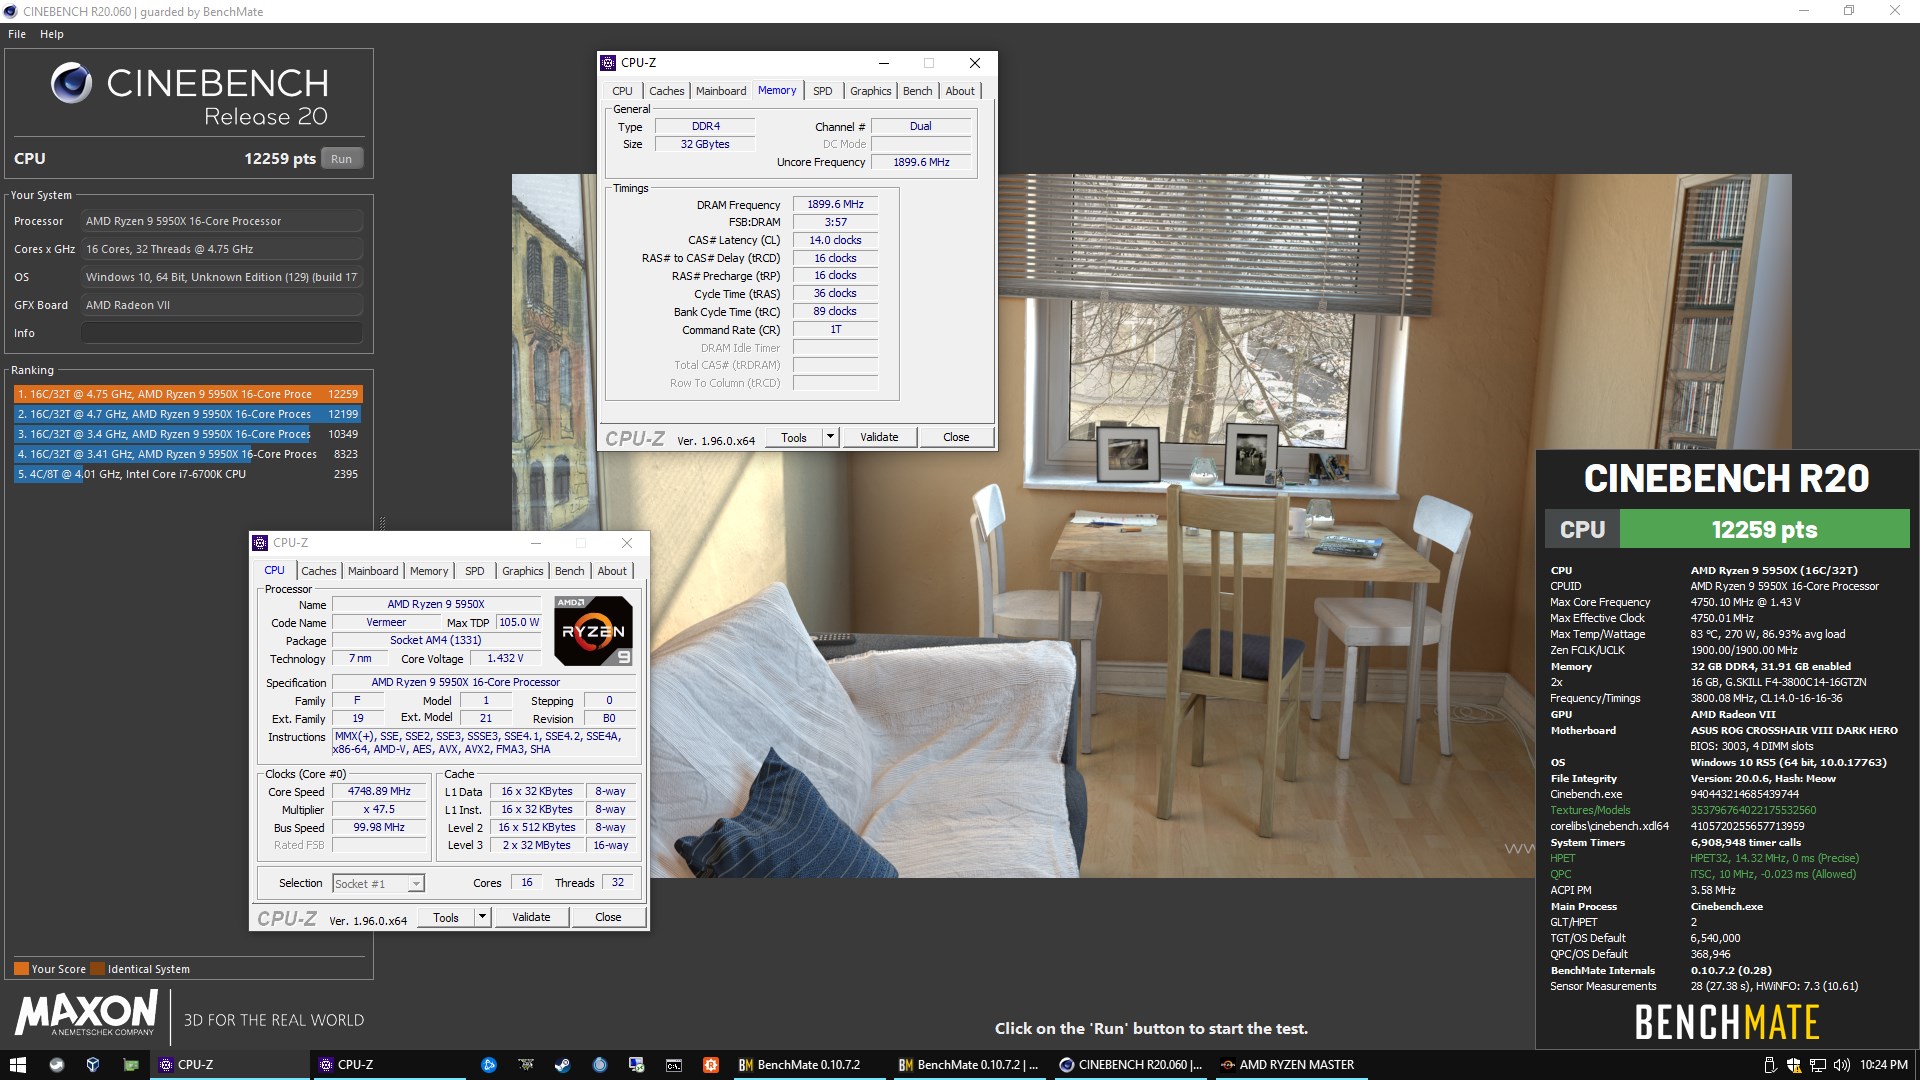Click the CPU-Z icon in CPU window title bar
The height and width of the screenshot is (1080, 1920).
[x=260, y=543]
